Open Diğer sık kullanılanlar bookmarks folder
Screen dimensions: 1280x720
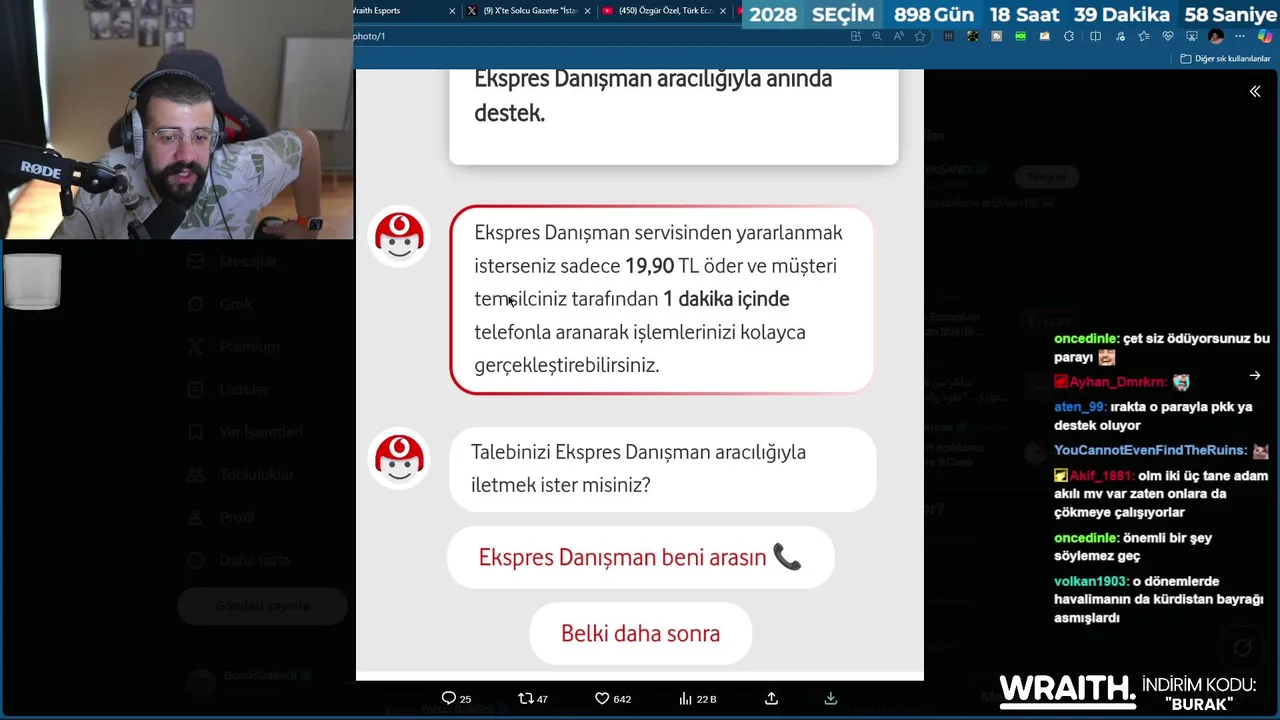click(1225, 59)
